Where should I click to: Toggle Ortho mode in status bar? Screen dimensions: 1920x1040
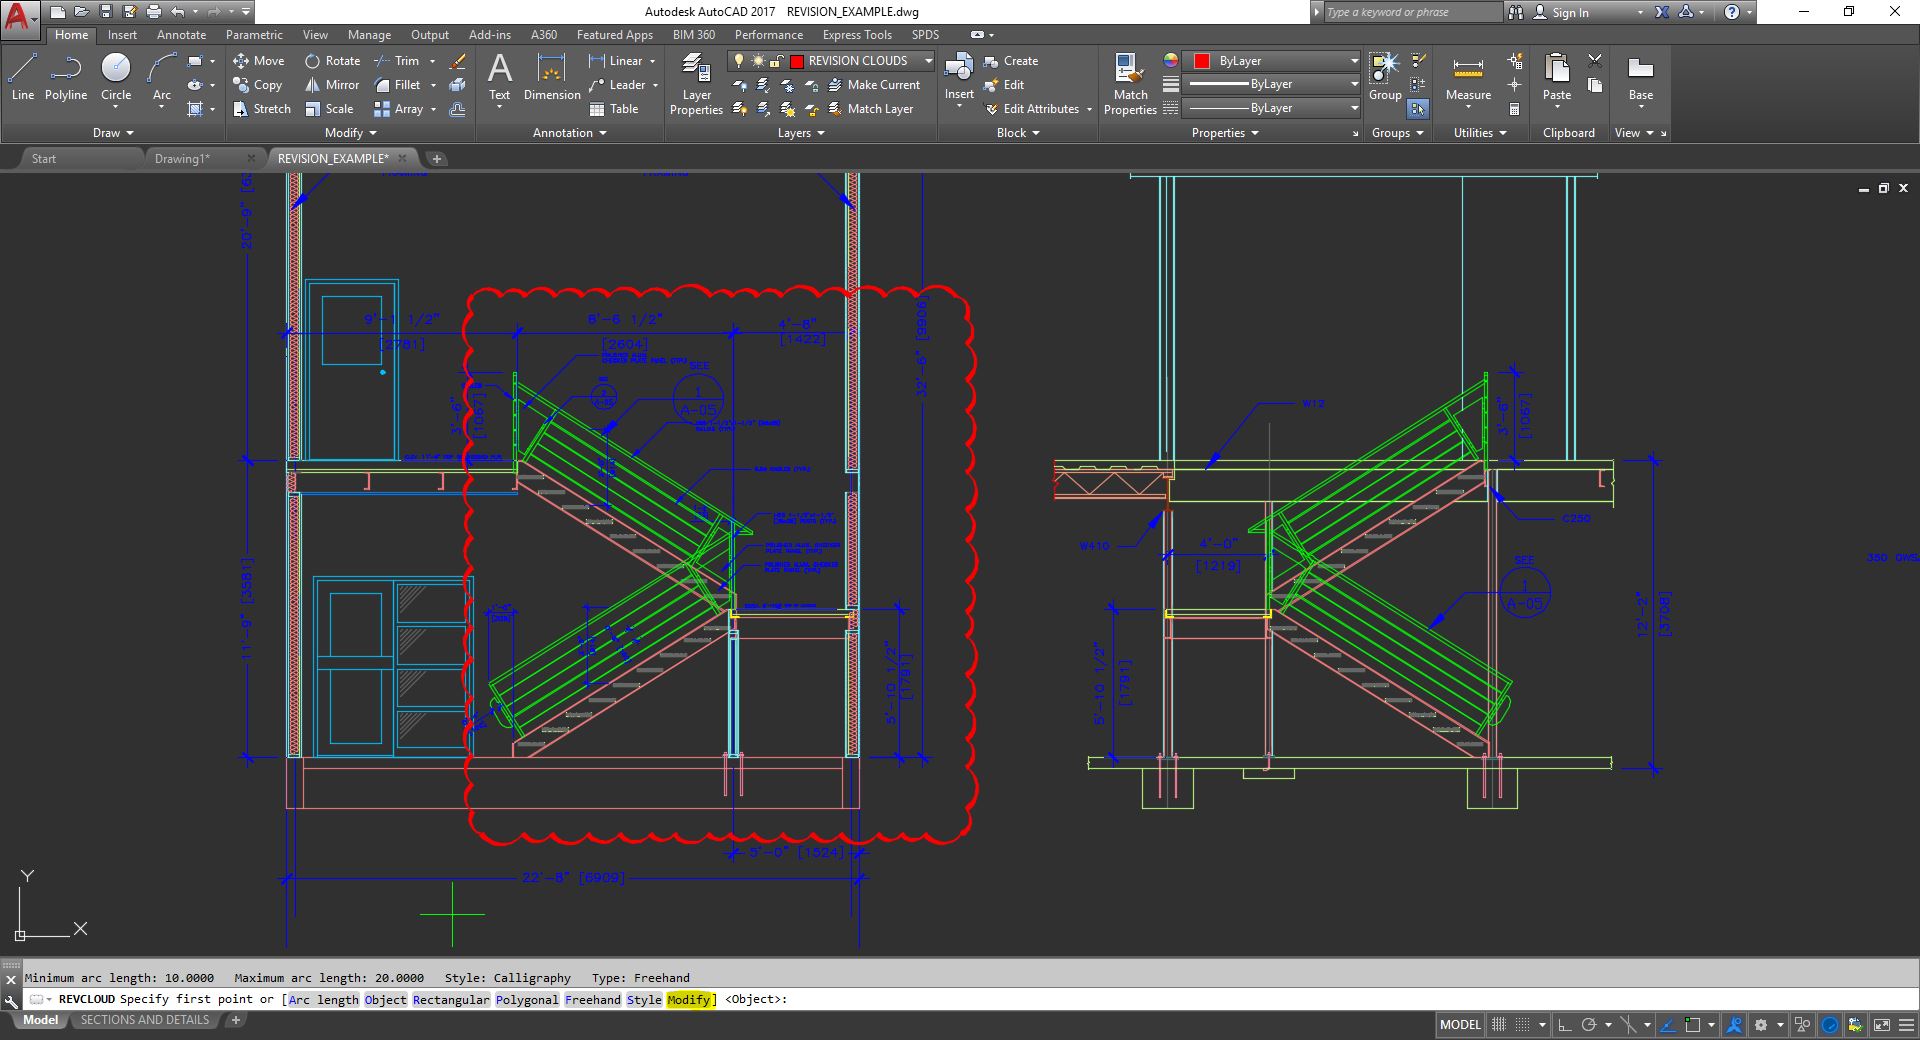tap(1564, 1025)
